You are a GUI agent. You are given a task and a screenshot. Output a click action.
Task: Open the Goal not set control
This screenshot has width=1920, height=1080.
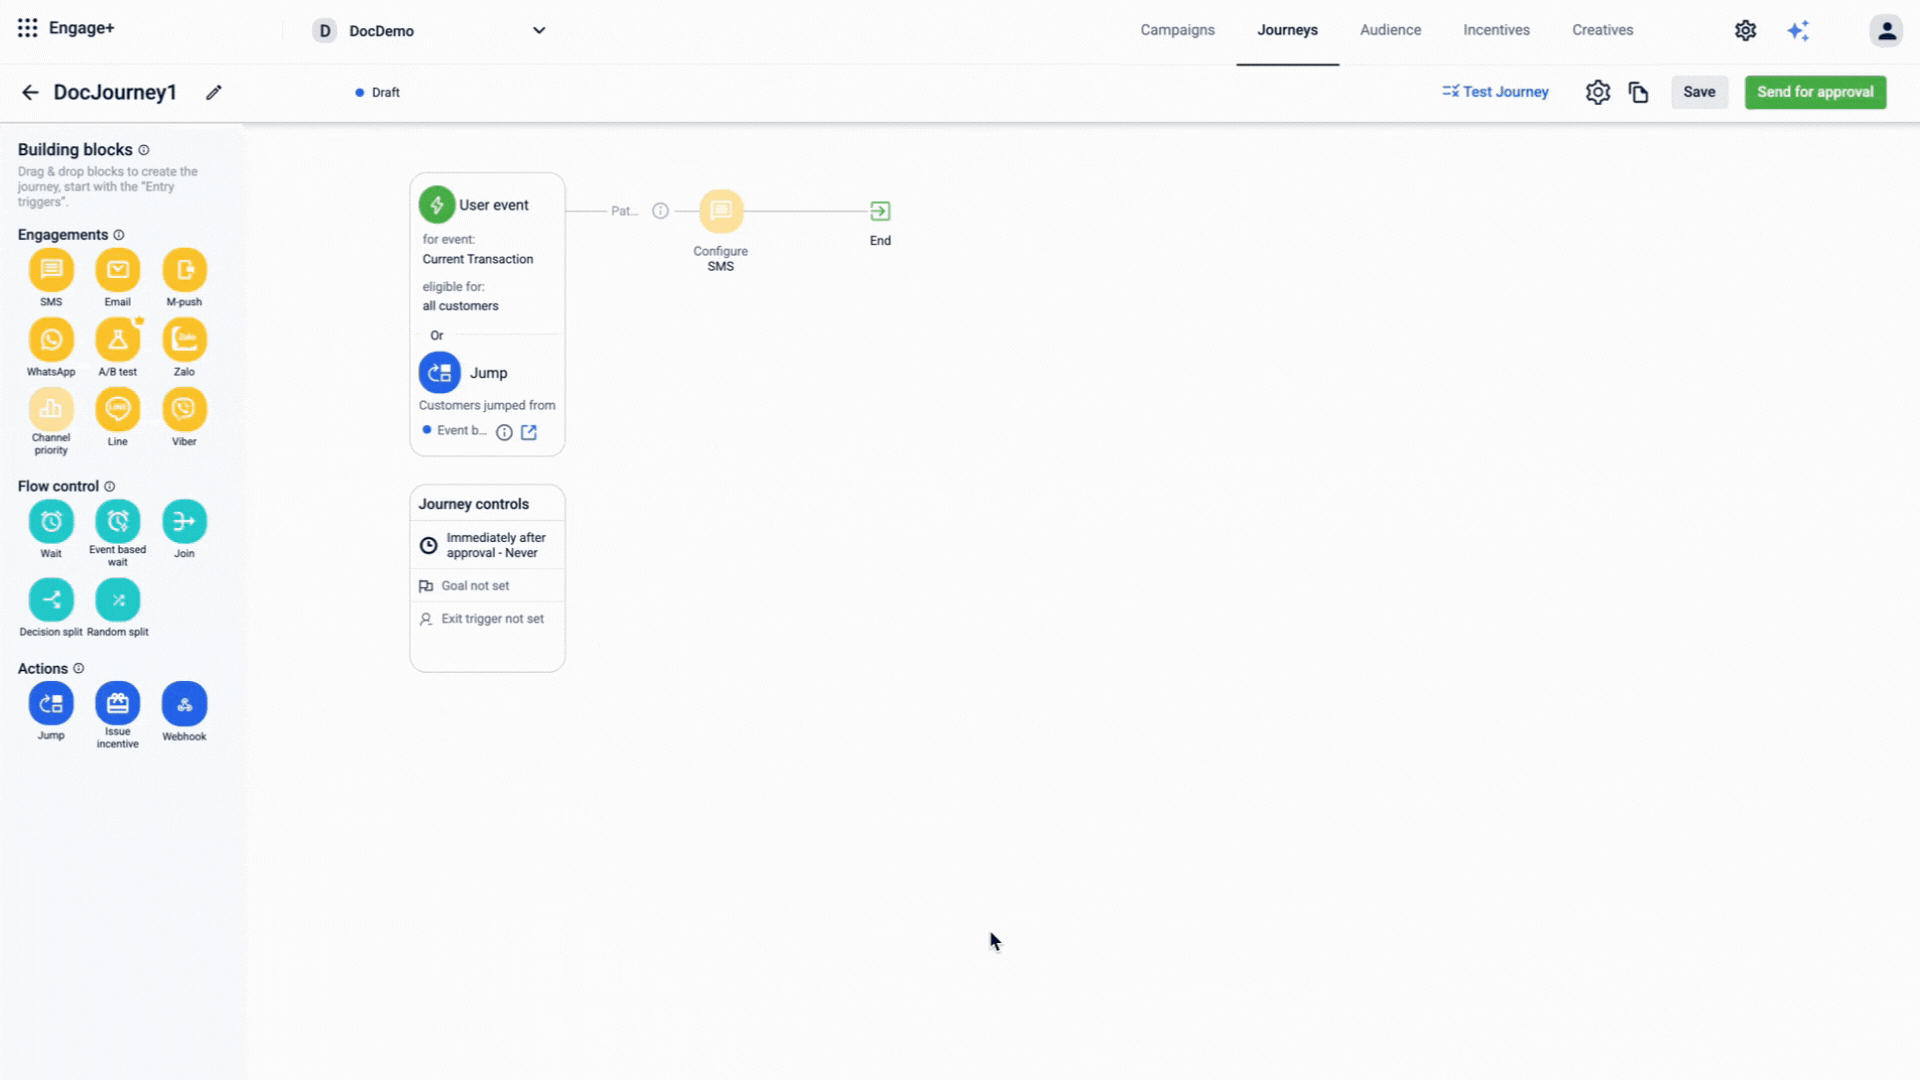coord(475,586)
